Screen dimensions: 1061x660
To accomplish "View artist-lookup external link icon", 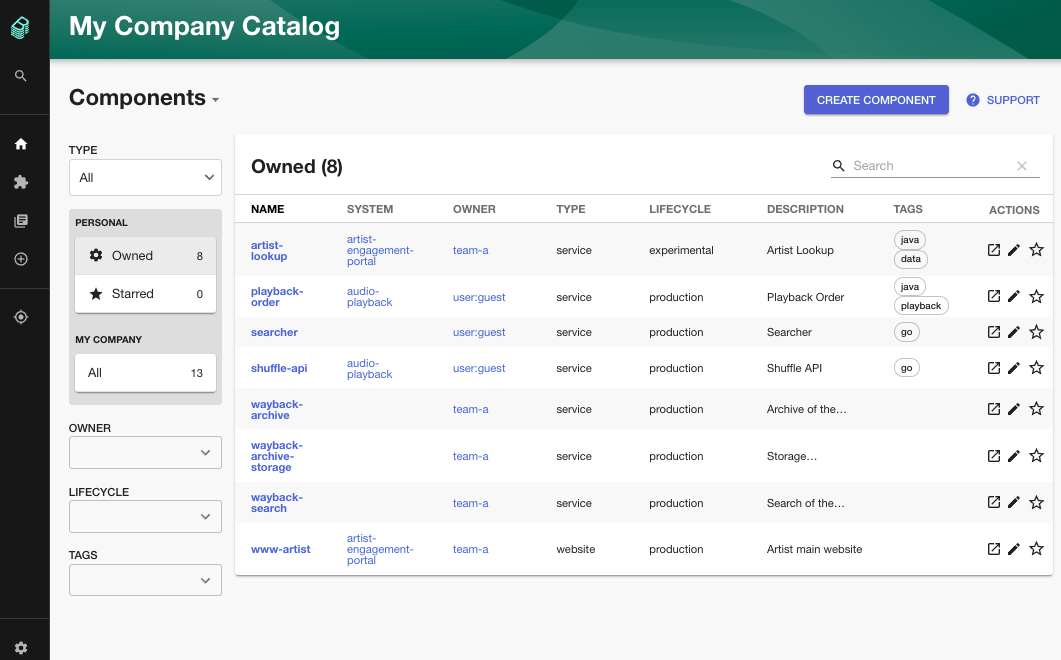I will tap(993, 250).
